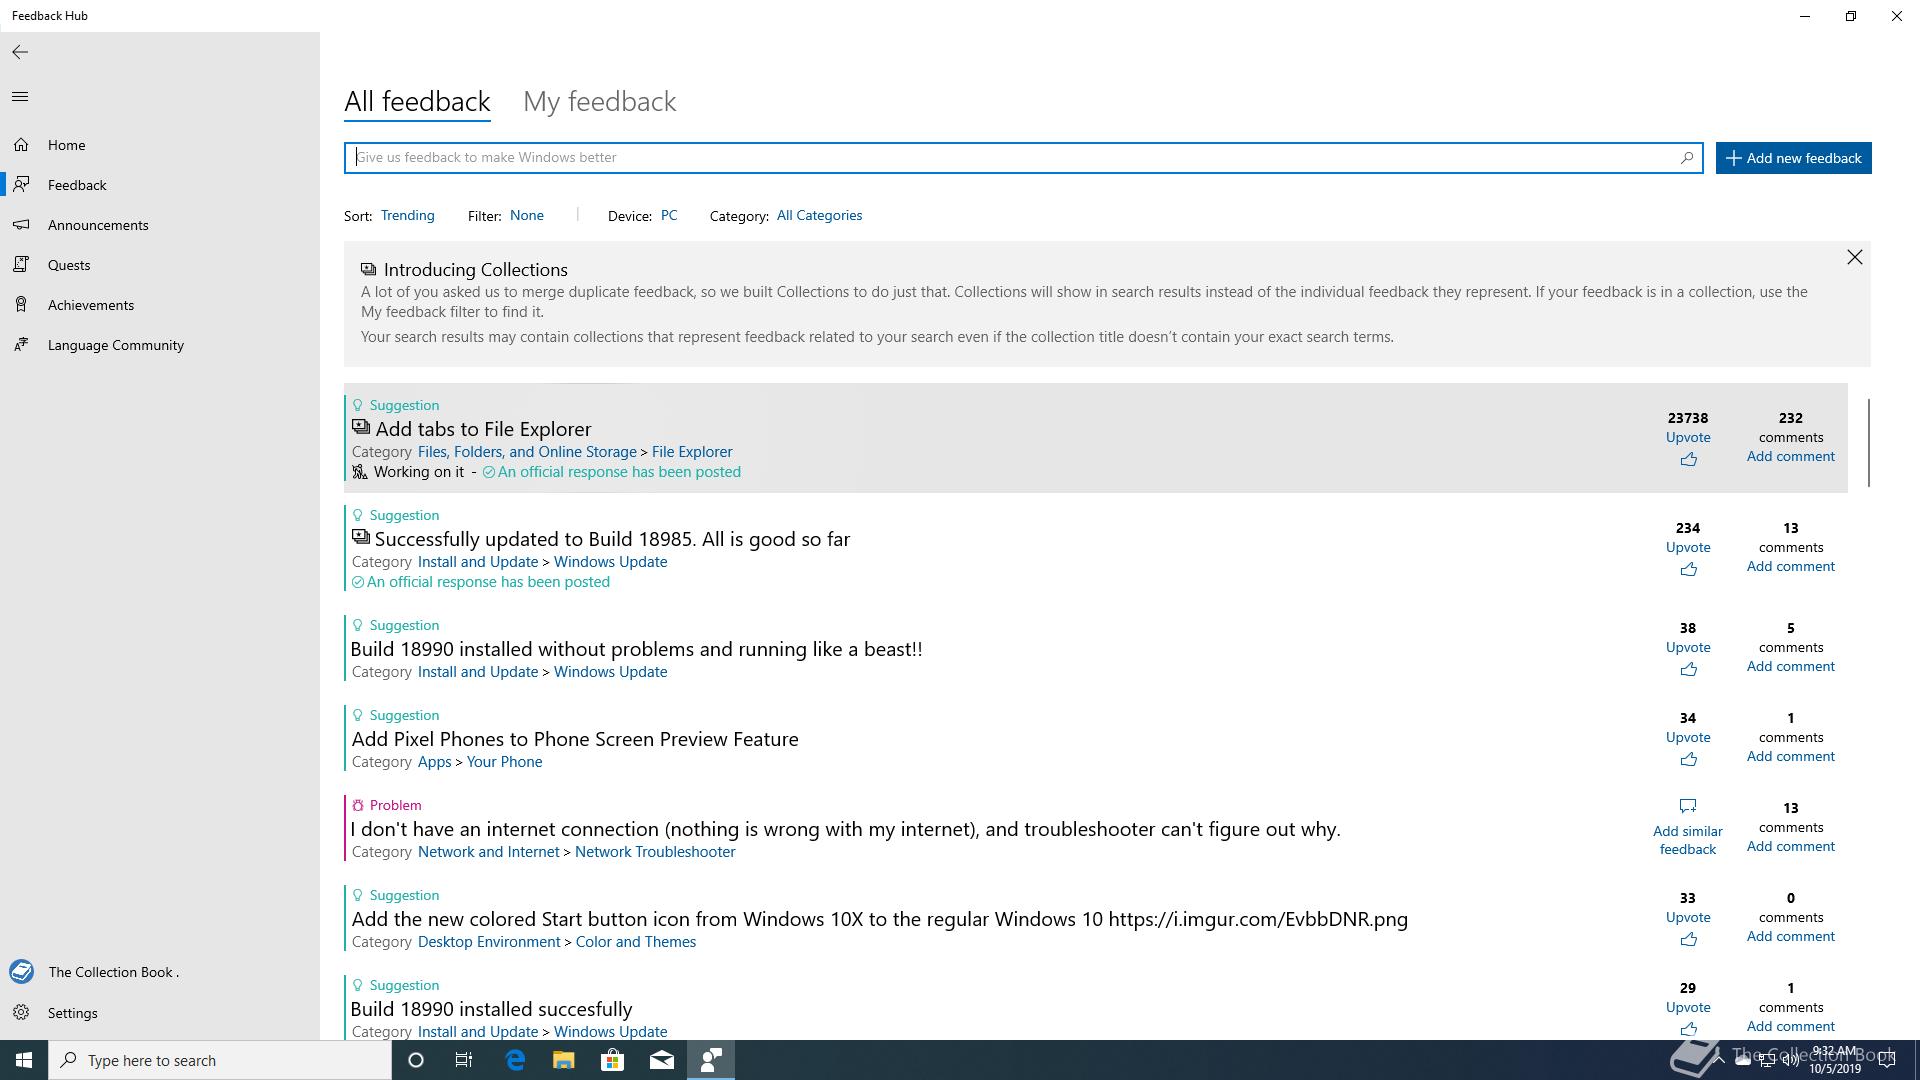
Task: Upvote Add Pixel Phones feedback
Action: click(x=1688, y=760)
